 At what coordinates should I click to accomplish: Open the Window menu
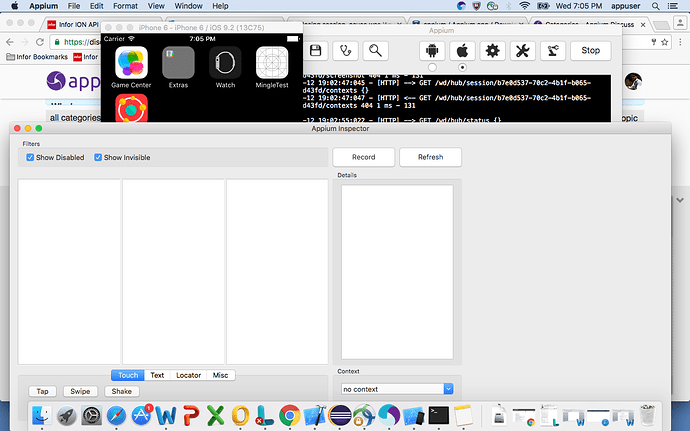(188, 6)
